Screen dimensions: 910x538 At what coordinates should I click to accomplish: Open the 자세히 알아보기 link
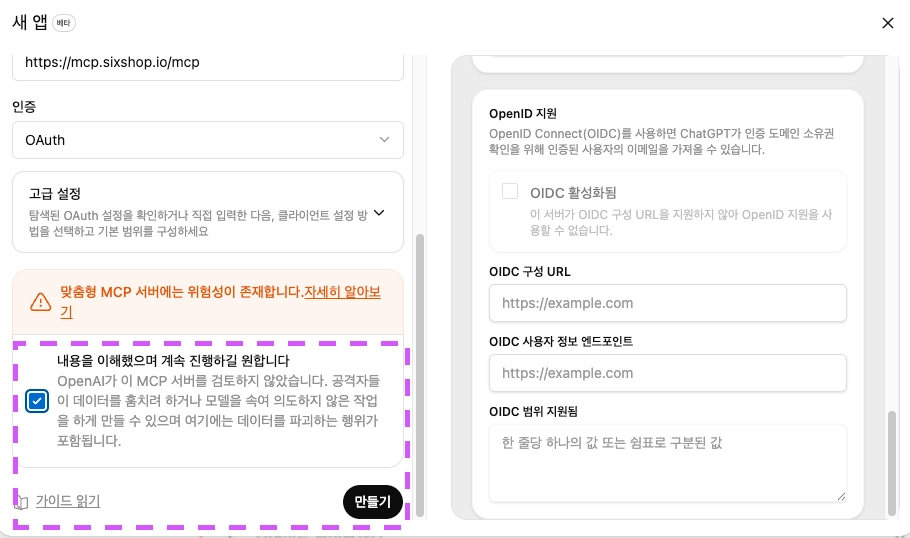(x=221, y=302)
